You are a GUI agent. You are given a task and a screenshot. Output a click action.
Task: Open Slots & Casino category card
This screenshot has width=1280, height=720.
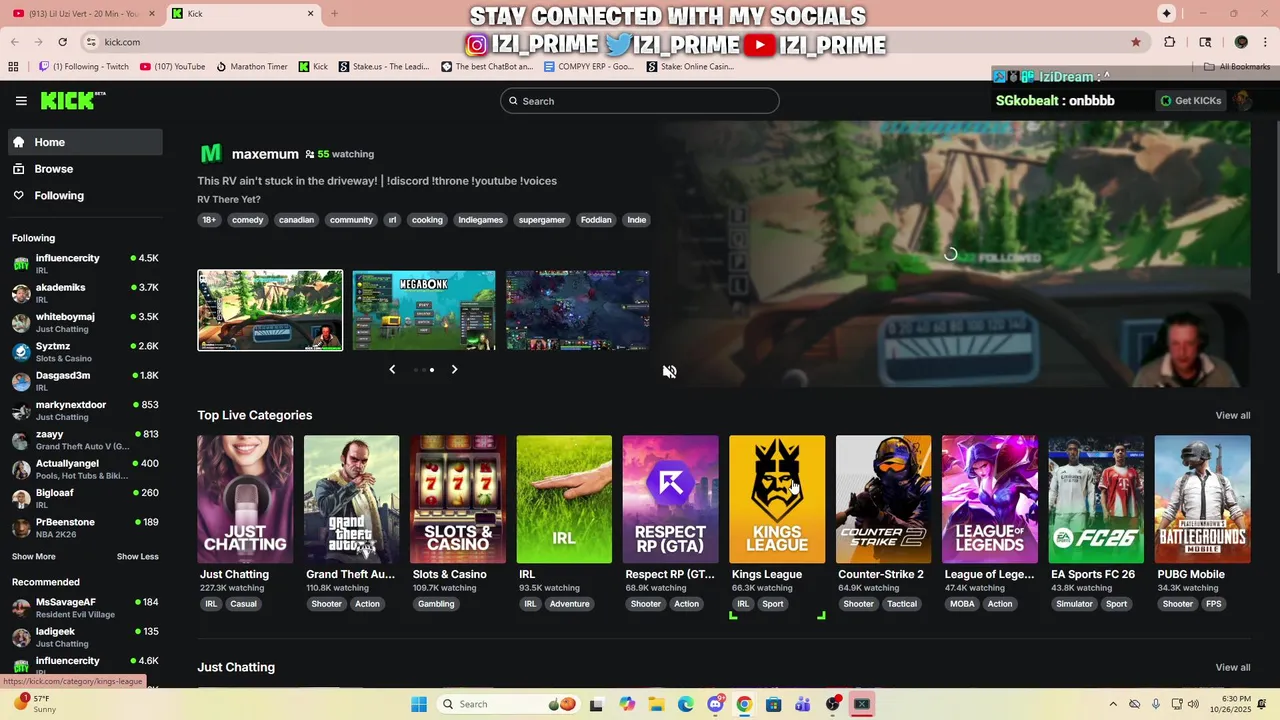(x=458, y=499)
